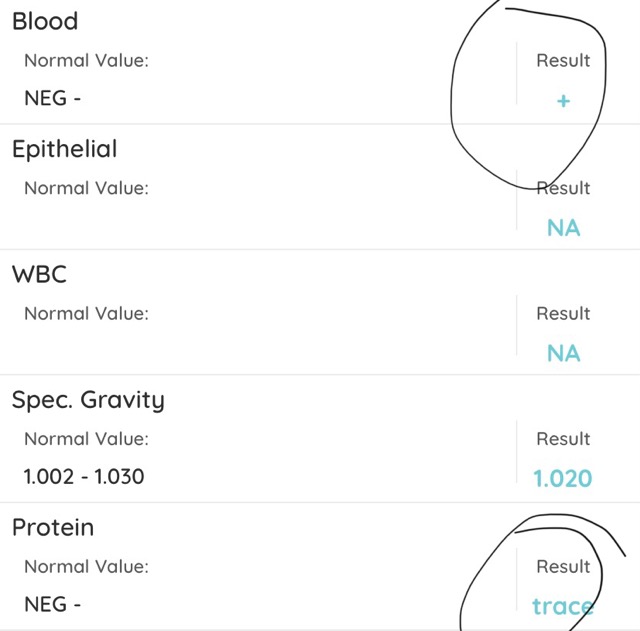The width and height of the screenshot is (640, 631).
Task: Tap the Blood result plus sign
Action: [x=563, y=101]
